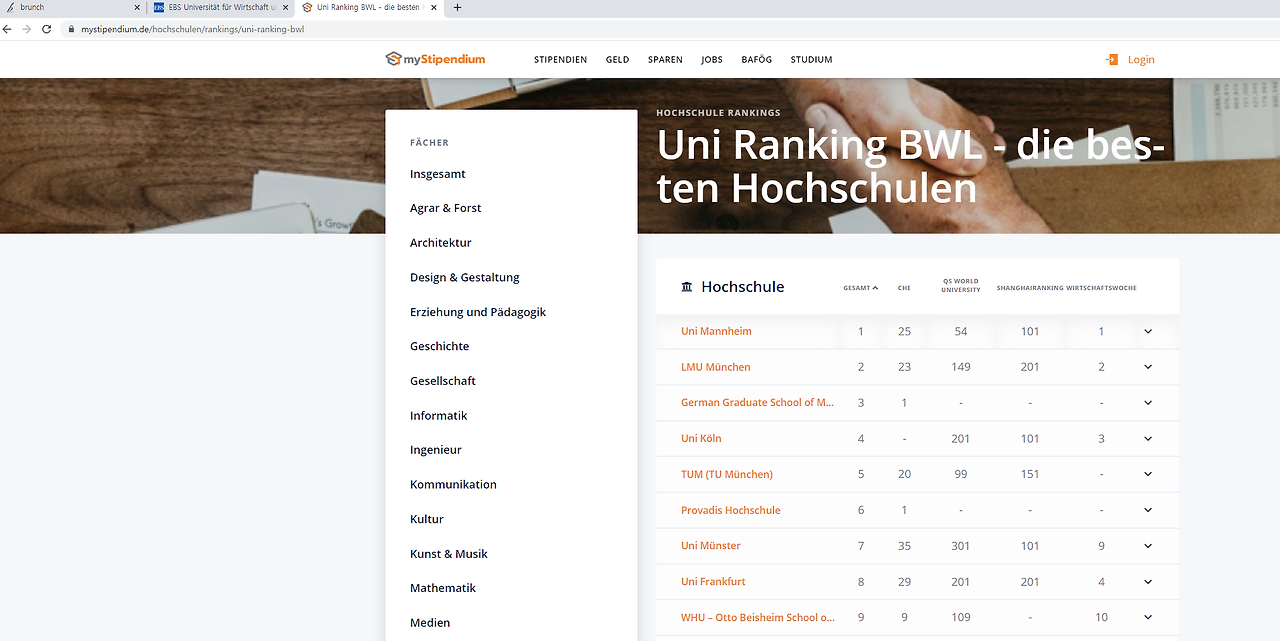
Task: Click the Login link
Action: (1141, 60)
